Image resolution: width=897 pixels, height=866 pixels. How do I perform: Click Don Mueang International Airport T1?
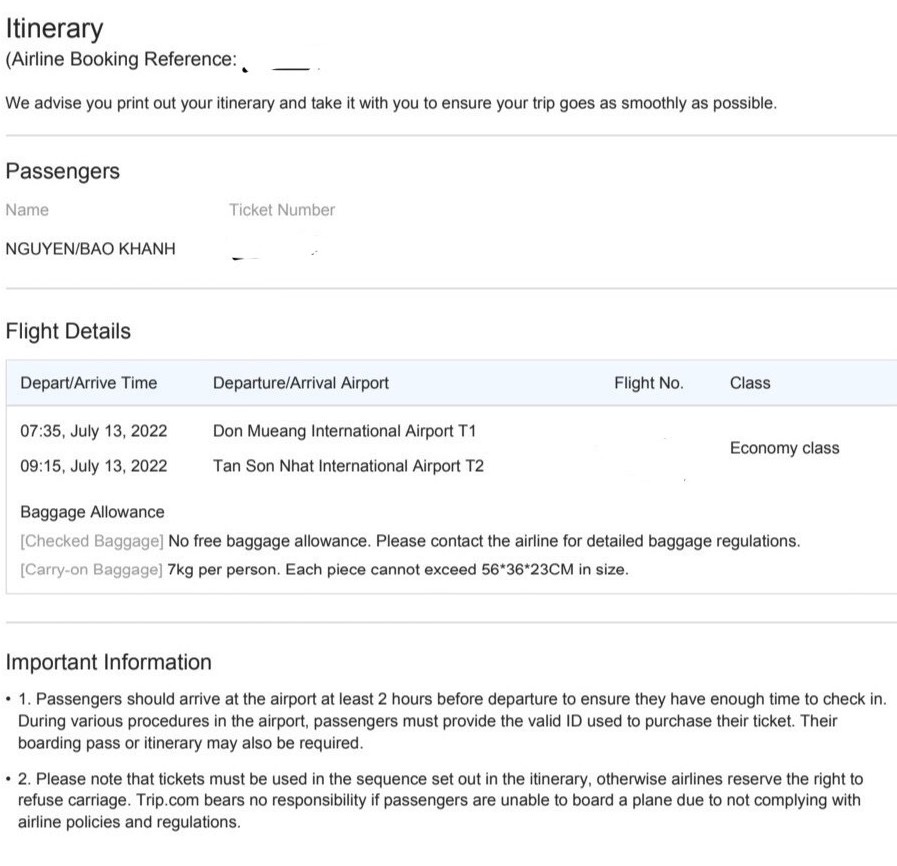pos(345,432)
